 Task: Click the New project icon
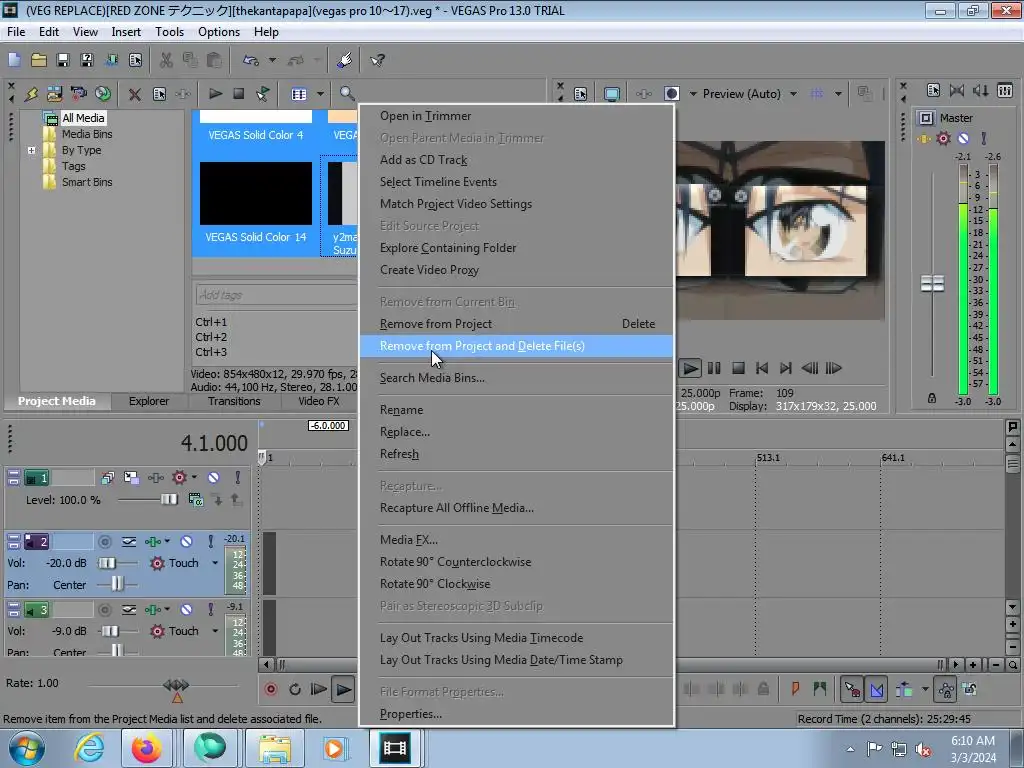point(14,60)
